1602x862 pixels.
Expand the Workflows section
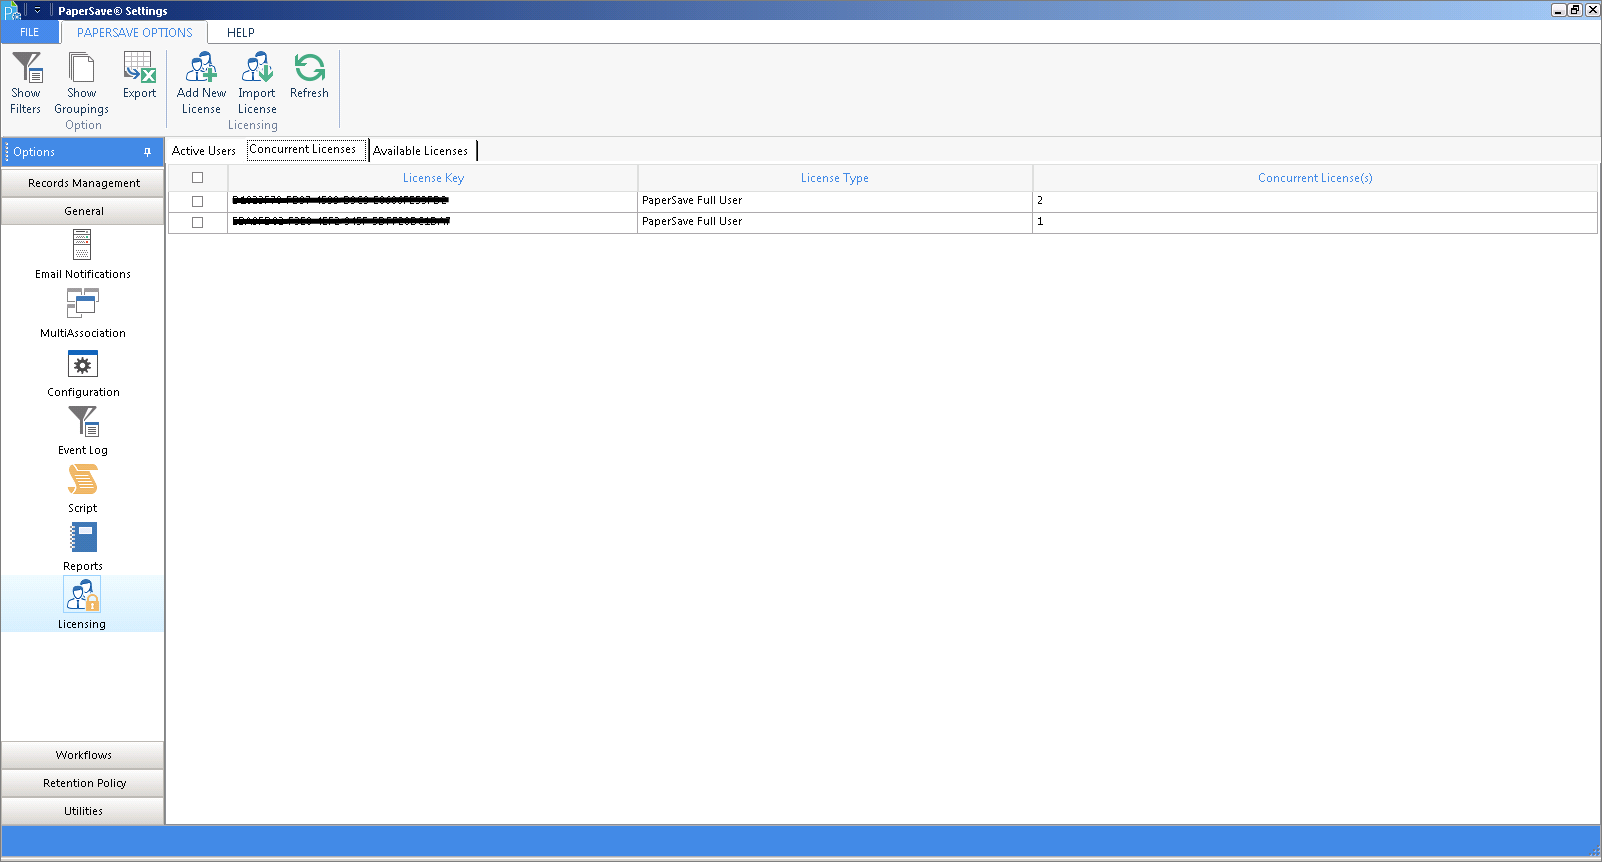pyautogui.click(x=83, y=755)
